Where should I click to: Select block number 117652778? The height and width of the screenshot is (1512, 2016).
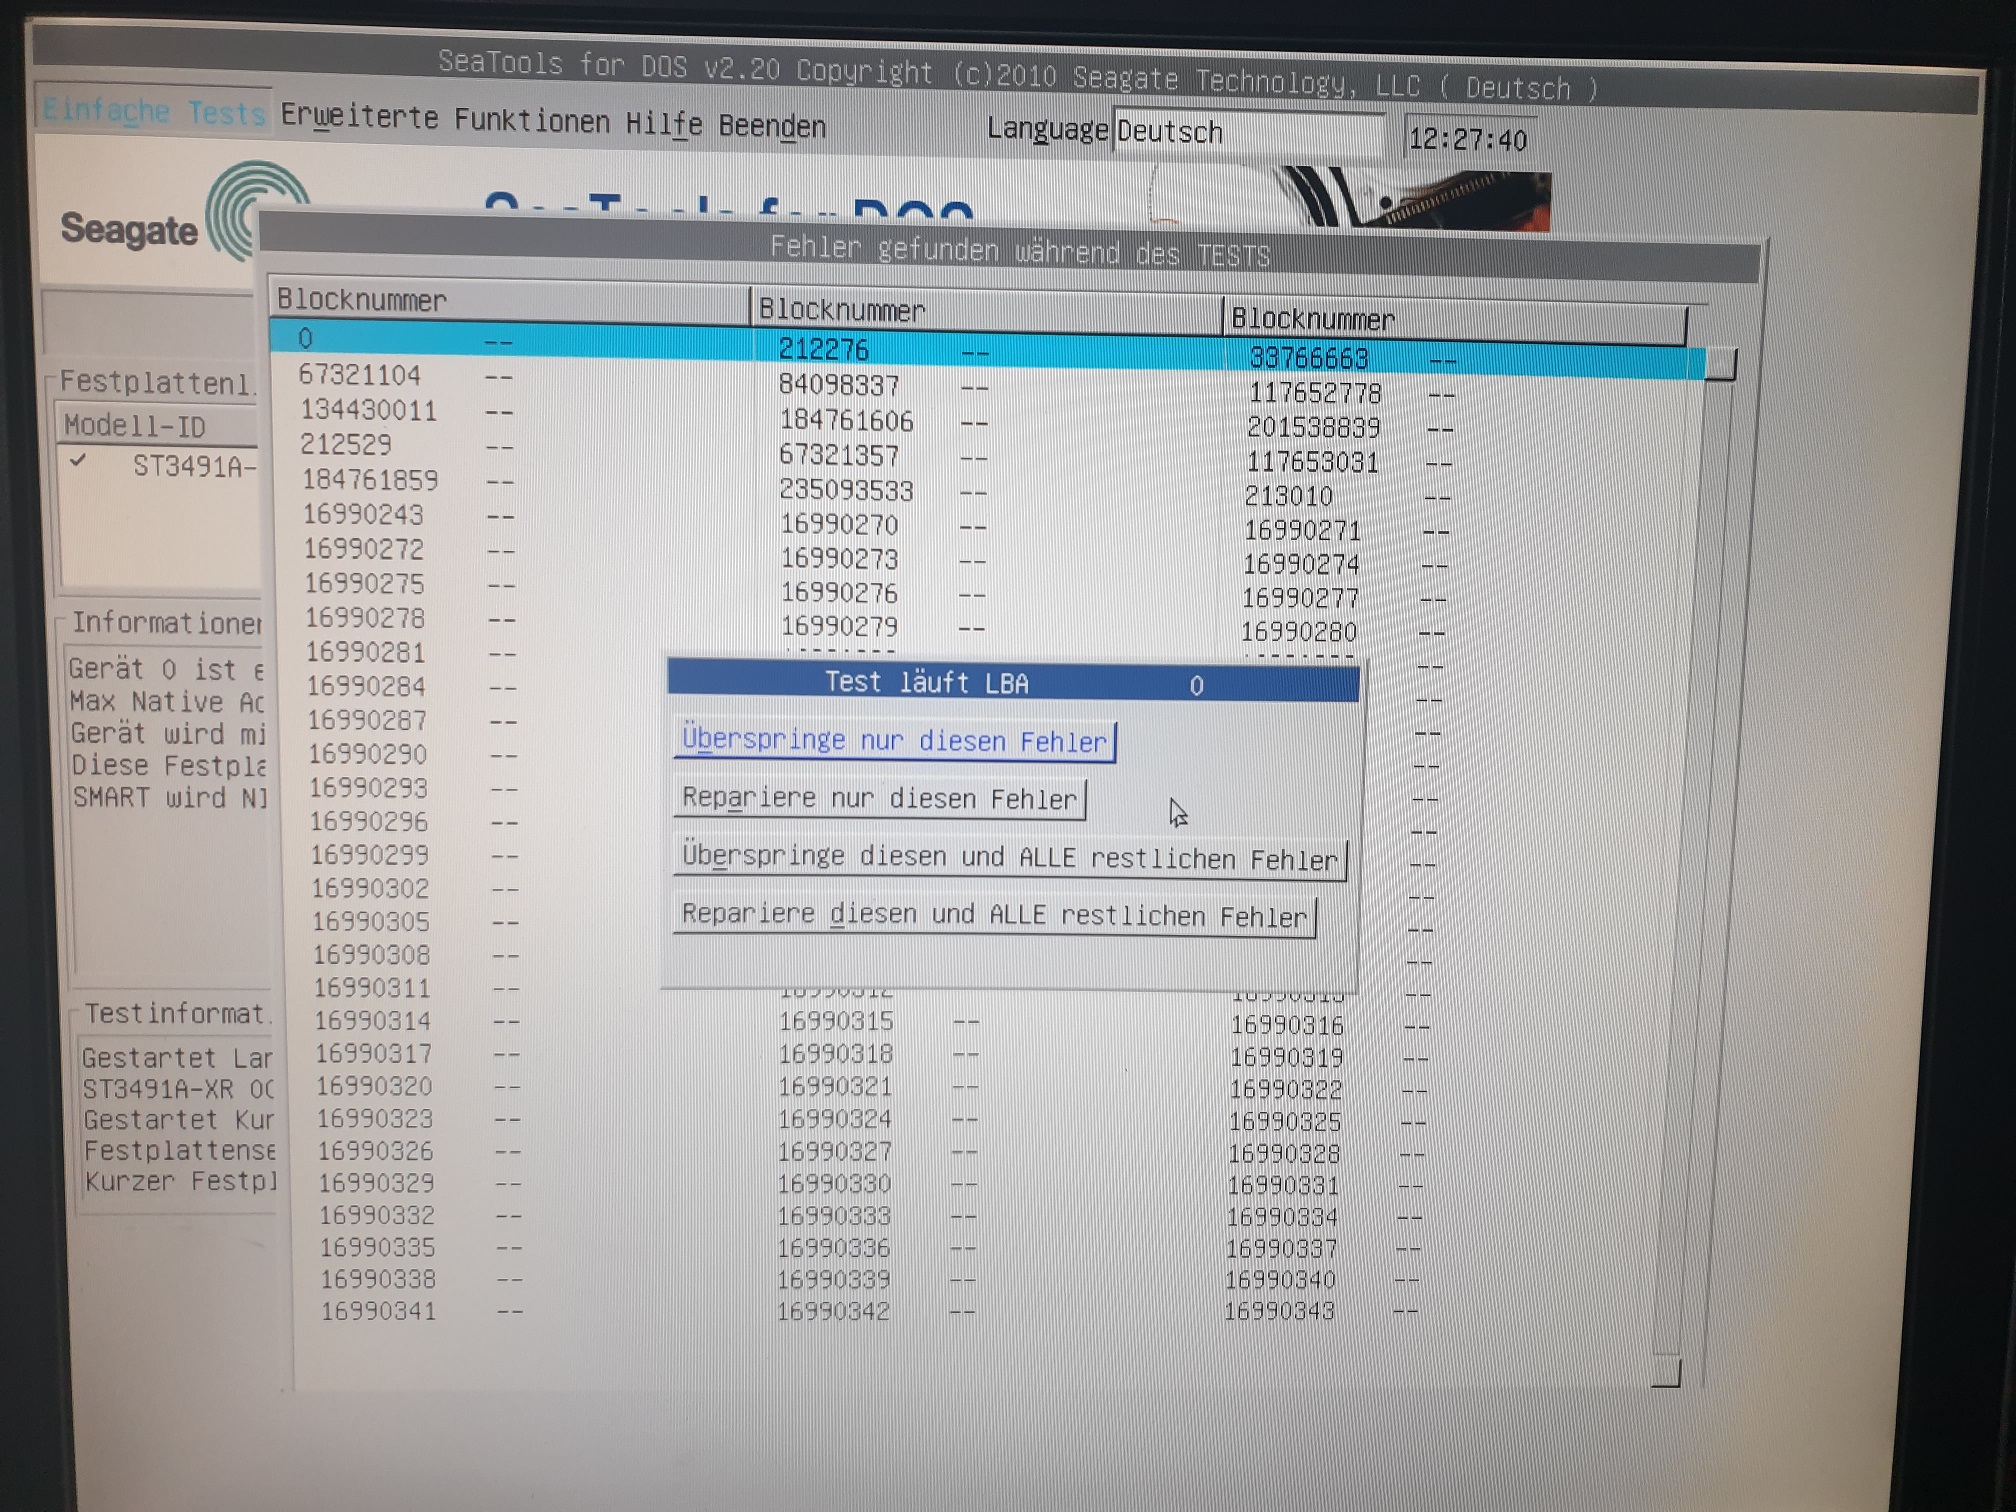click(1315, 393)
